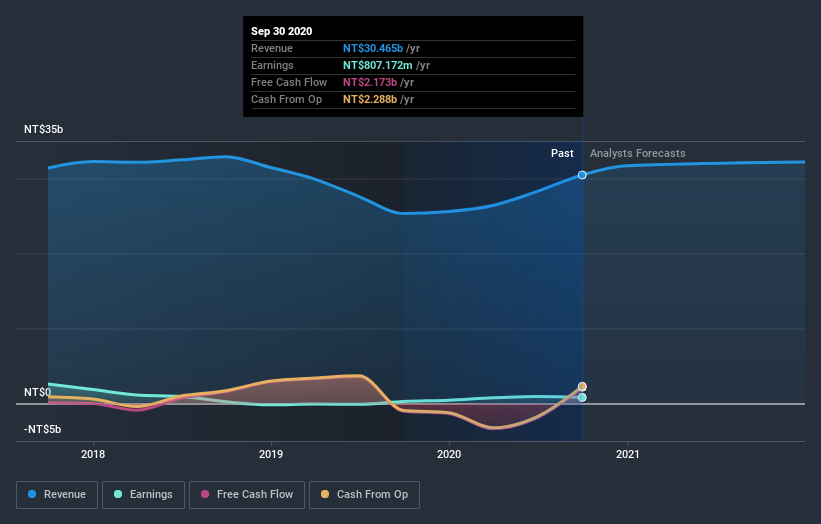Click the NT$2.288b cash from op value
Viewport: 821px width, 524px height.
(370, 99)
